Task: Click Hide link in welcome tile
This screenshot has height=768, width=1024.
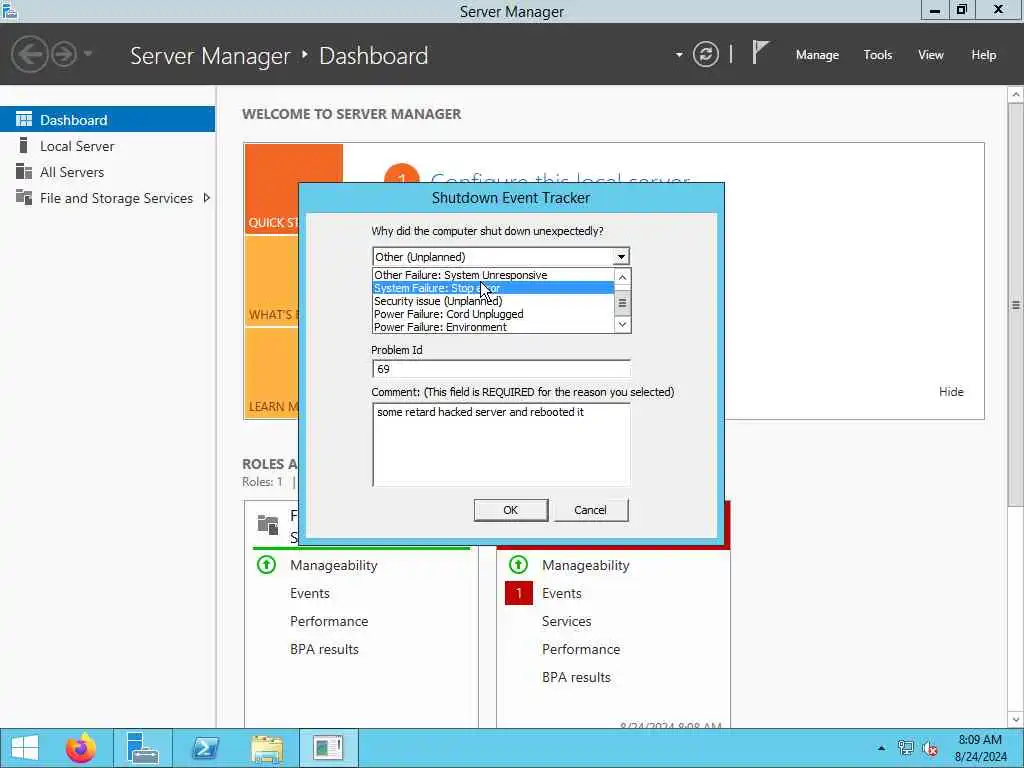Action: tap(951, 392)
